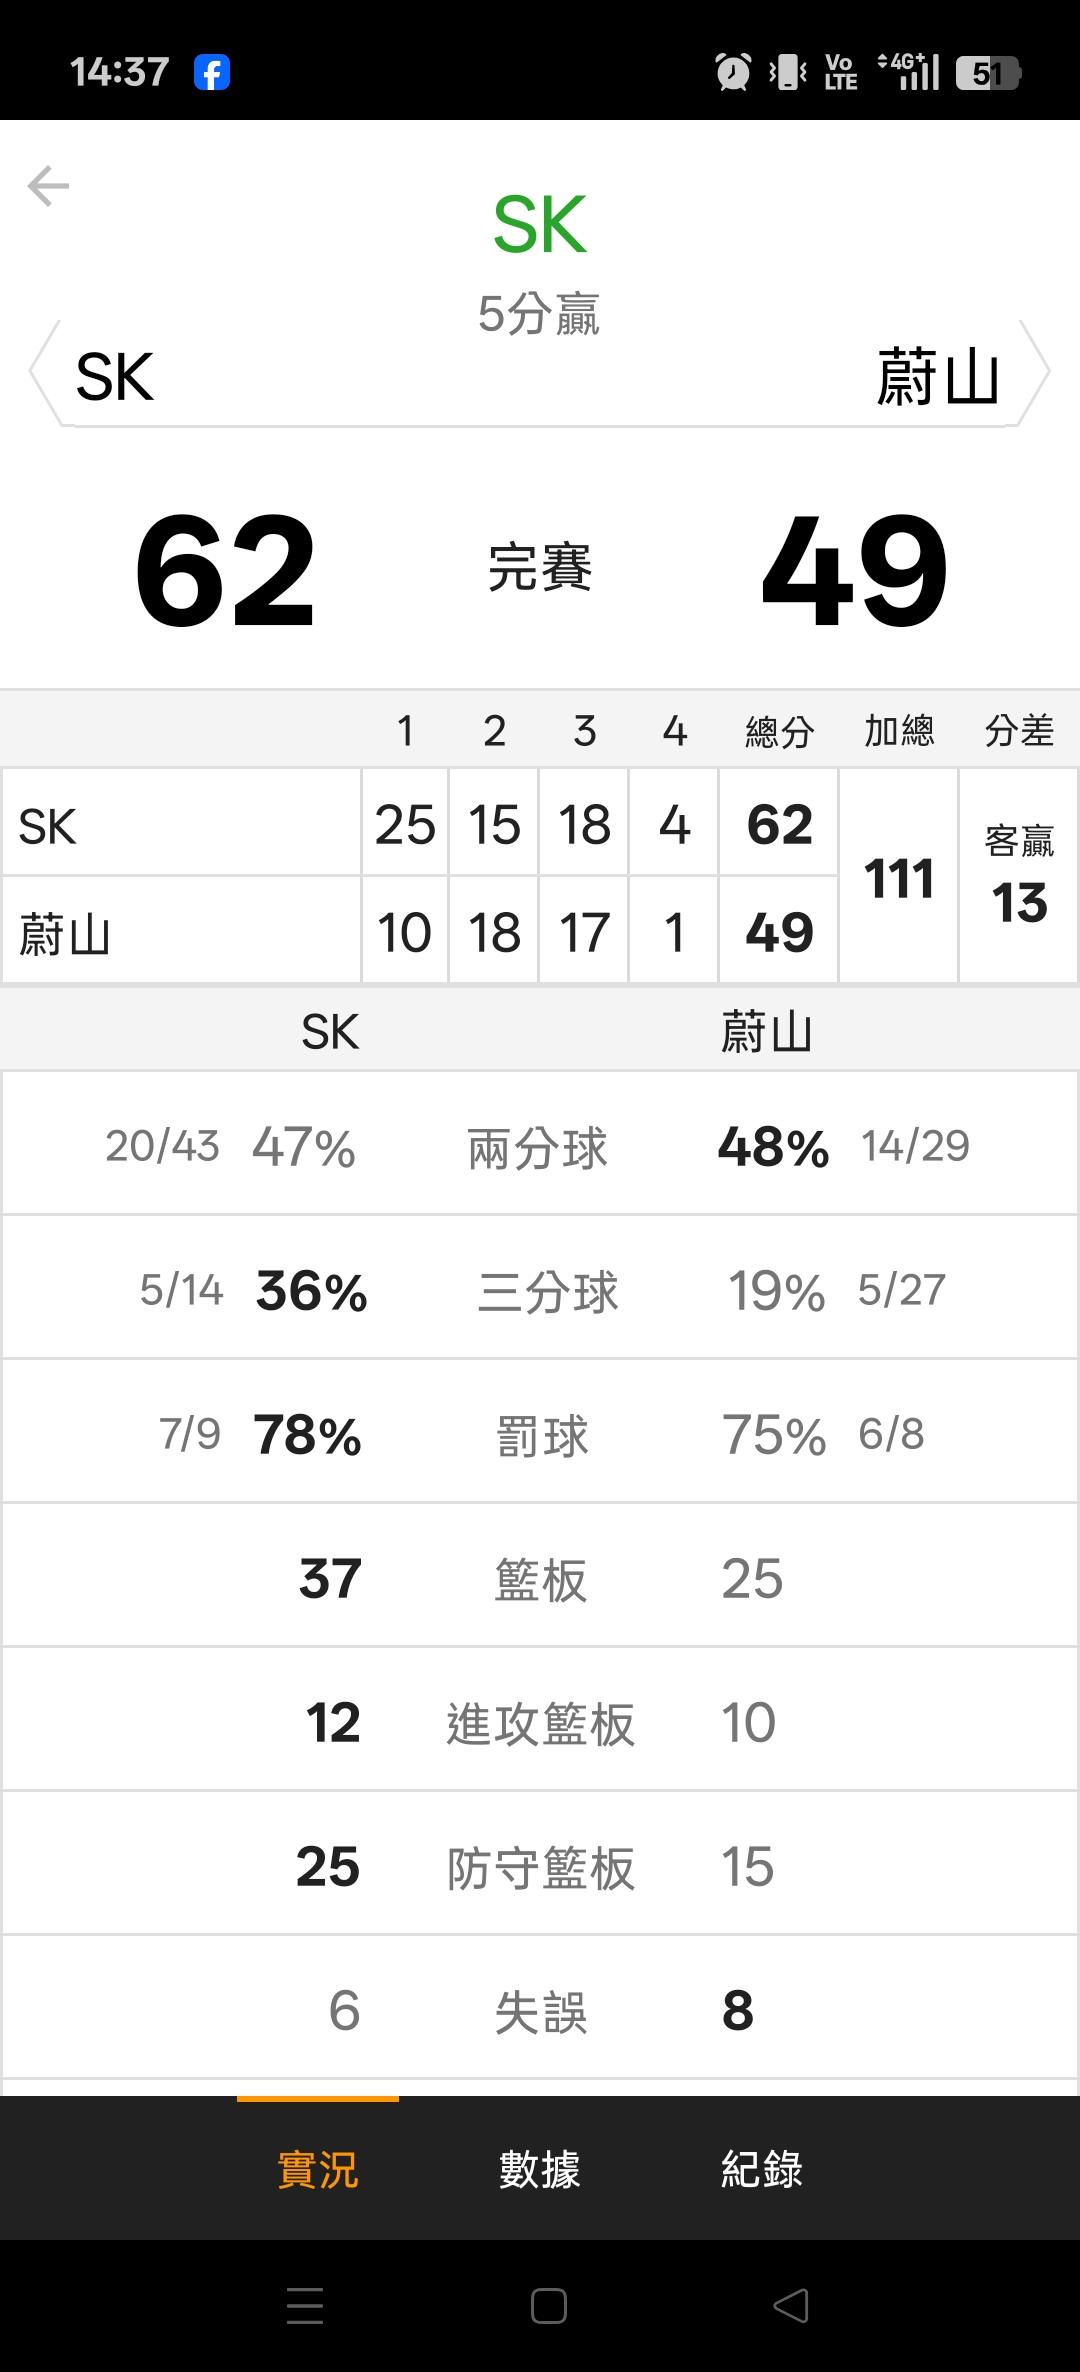The height and width of the screenshot is (2372, 1080).
Task: Tap the 蔚山 team name on right
Action: tap(937, 378)
